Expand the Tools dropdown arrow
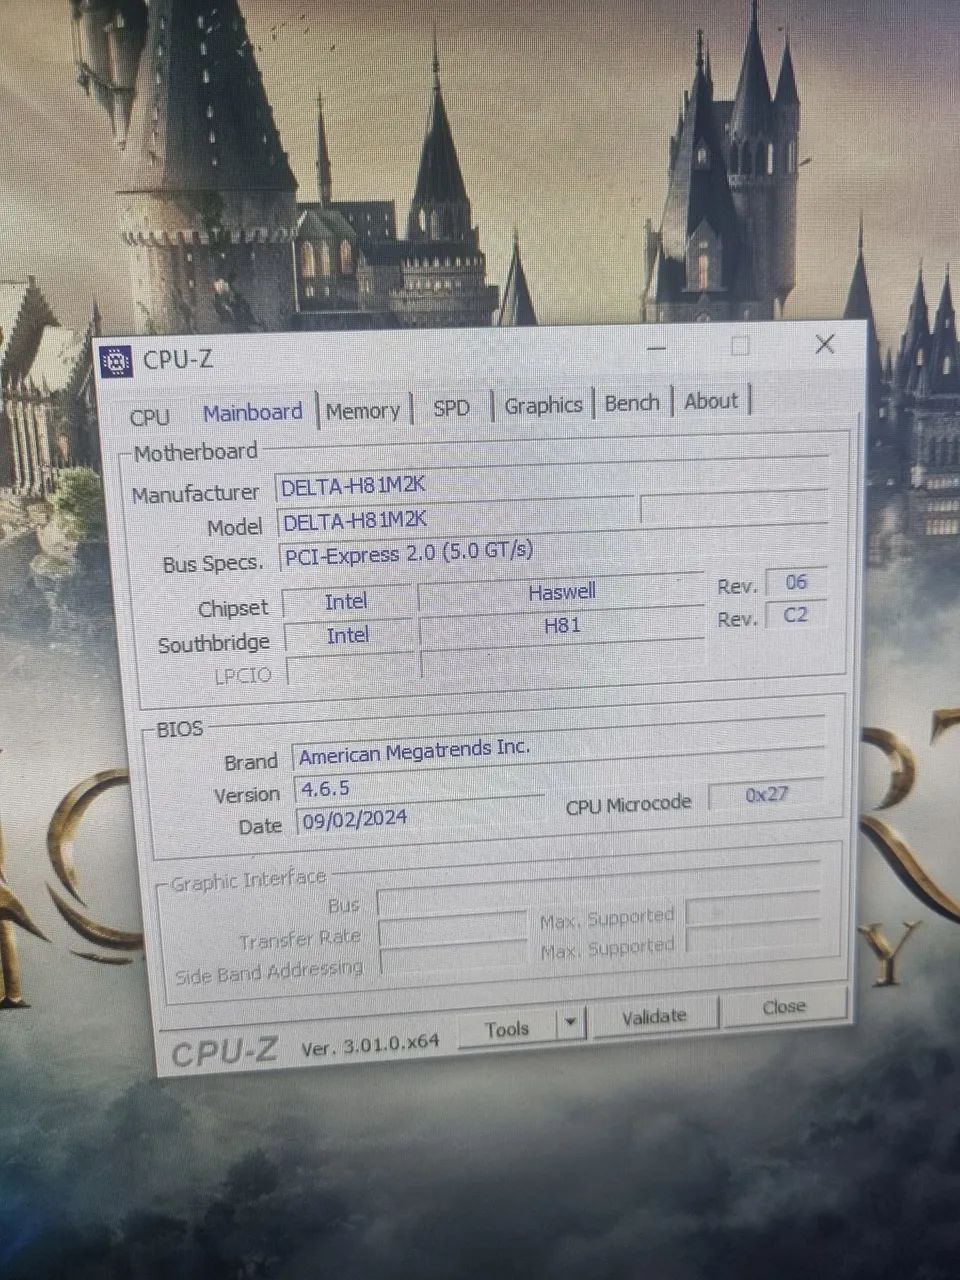 click(x=571, y=1024)
